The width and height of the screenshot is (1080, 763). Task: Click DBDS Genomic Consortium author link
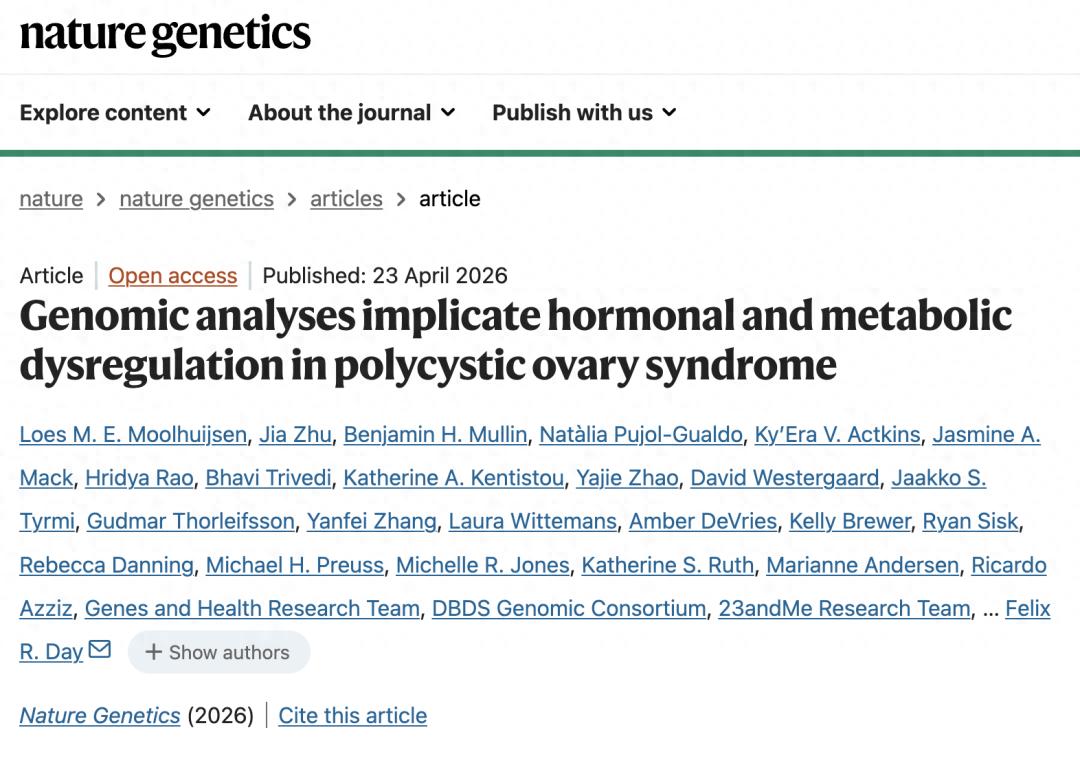coord(569,608)
